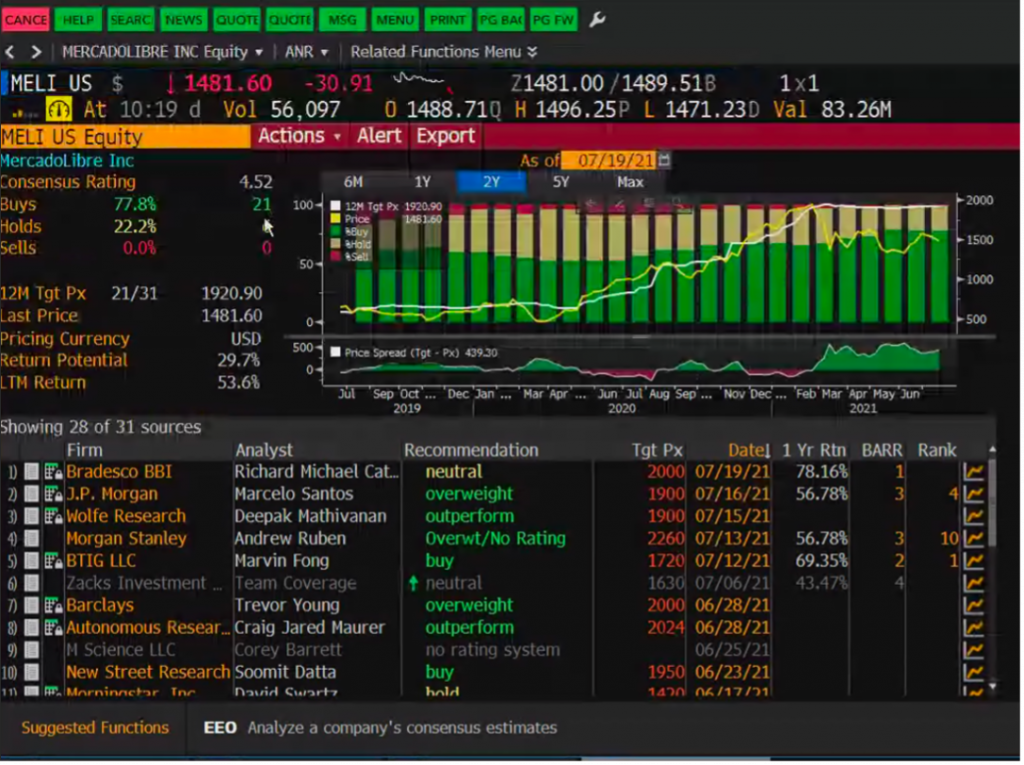The width and height of the screenshot is (1024, 765).
Task: Click the Alert button
Action: pyautogui.click(x=379, y=136)
